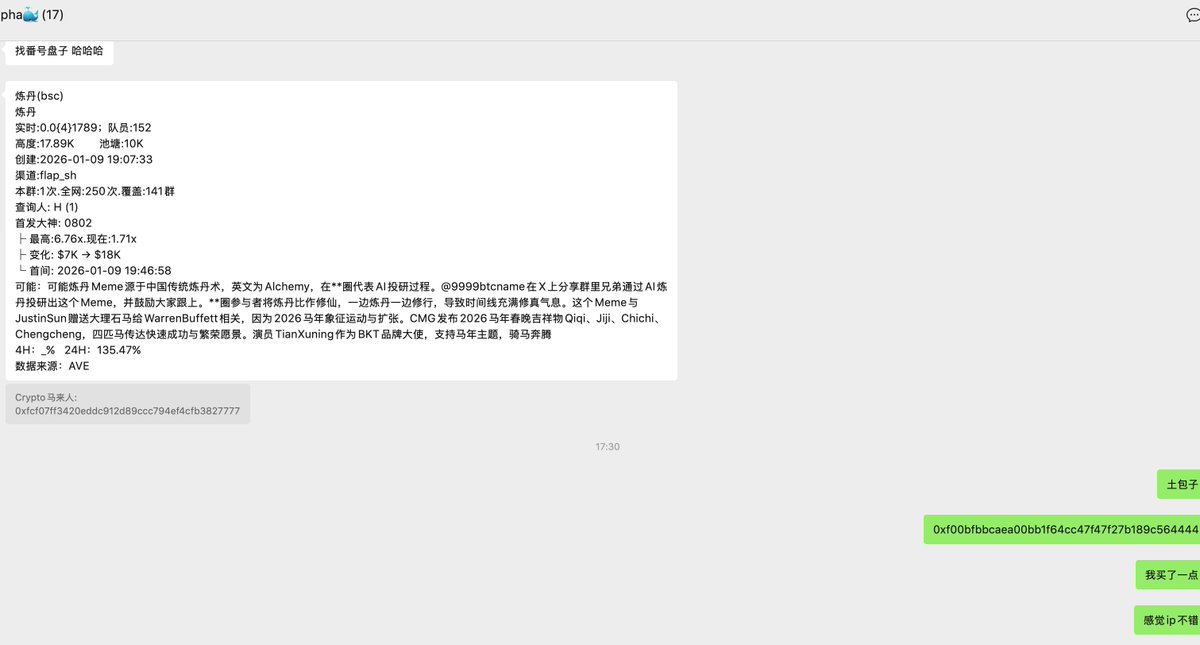The width and height of the screenshot is (1200, 645).
Task: Select the message 找番号盘子 哈哈哈
Action: pyautogui.click(x=59, y=50)
